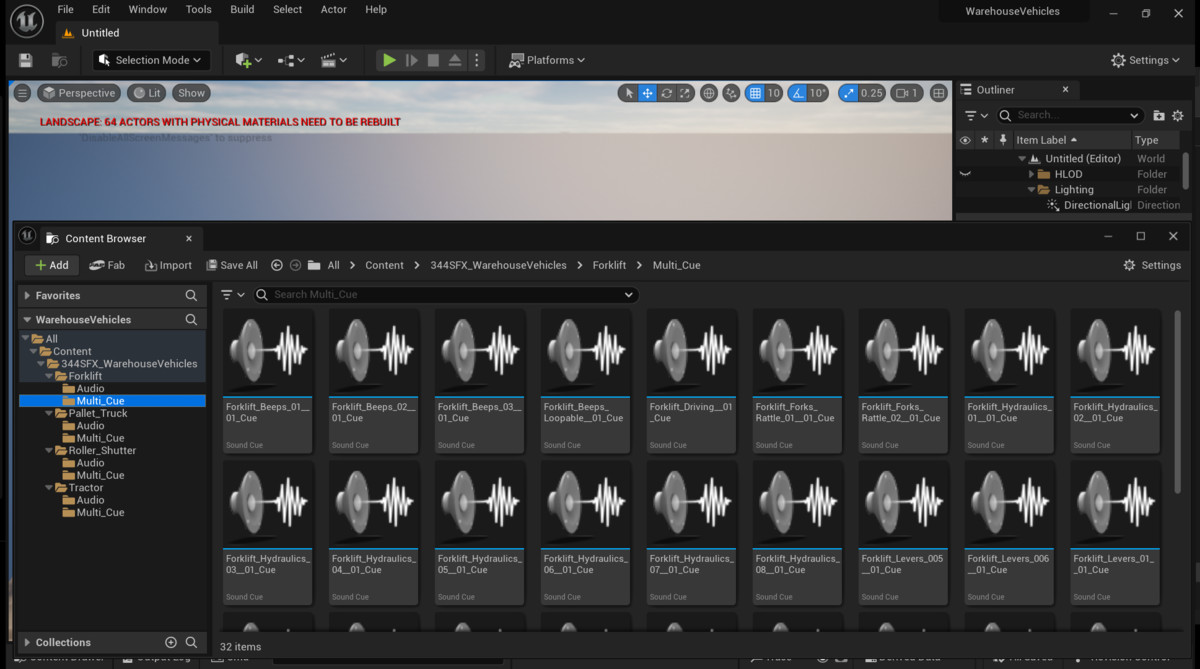Viewport: 1200px width, 669px height.
Task: Open the top-right toolbar Settings dropdown
Action: 1146,60
